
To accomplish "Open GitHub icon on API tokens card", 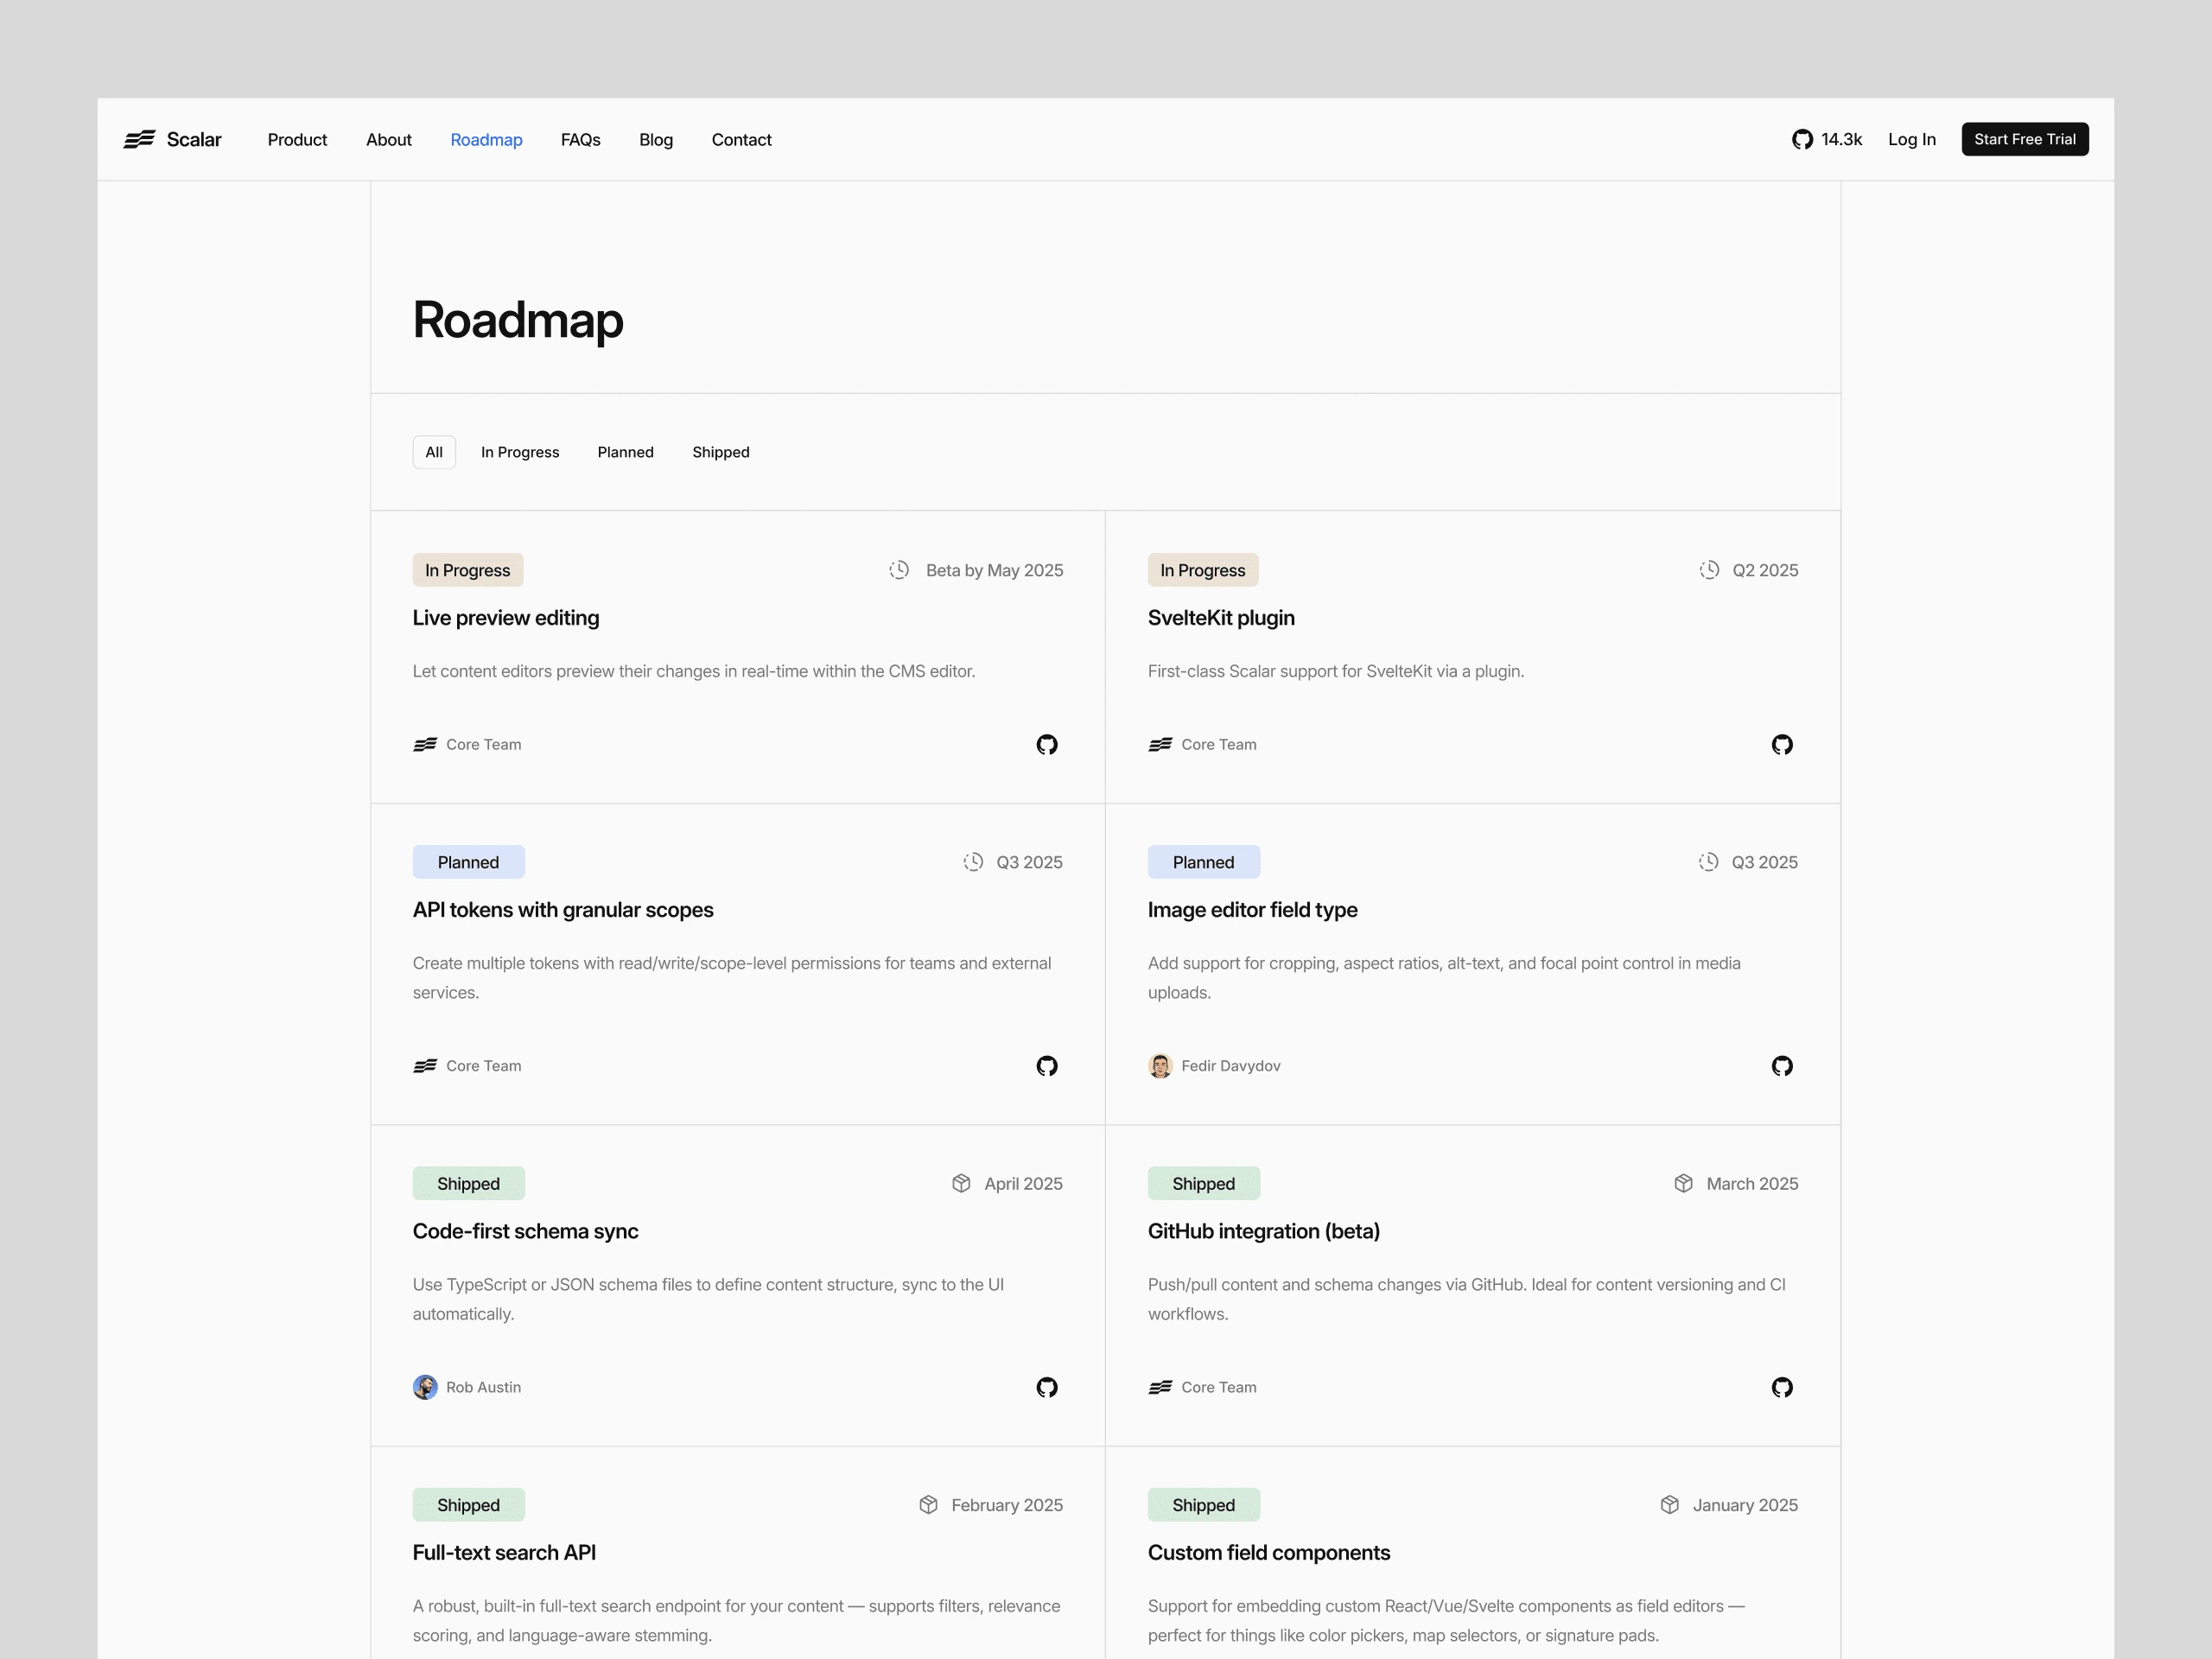I will 1046,1065.
